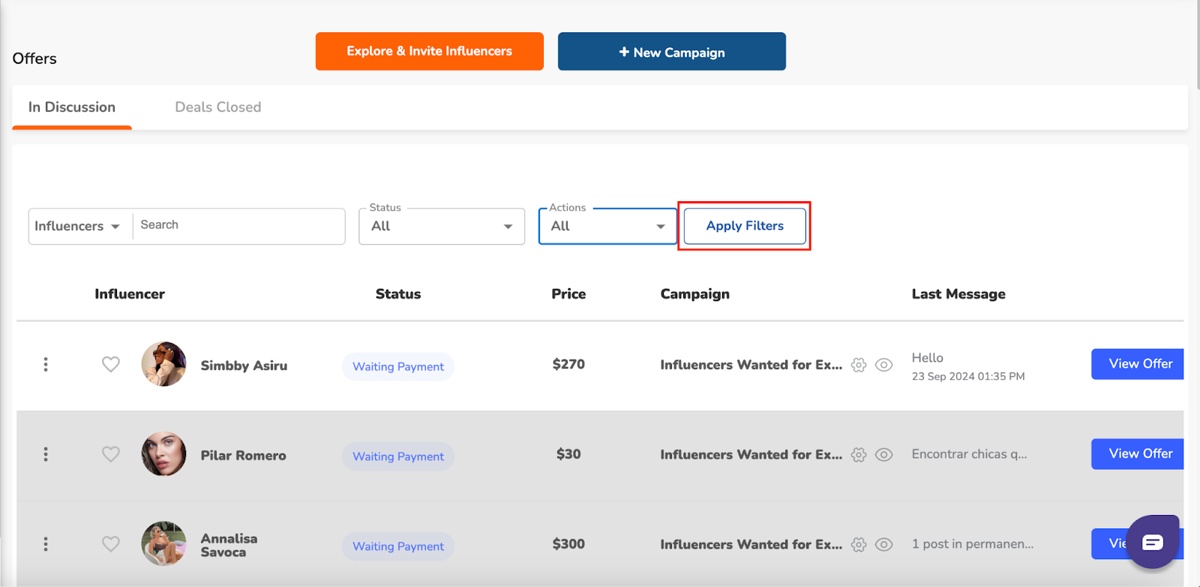
Task: Favorite Simbby Asiru with heart icon
Action: pos(111,365)
